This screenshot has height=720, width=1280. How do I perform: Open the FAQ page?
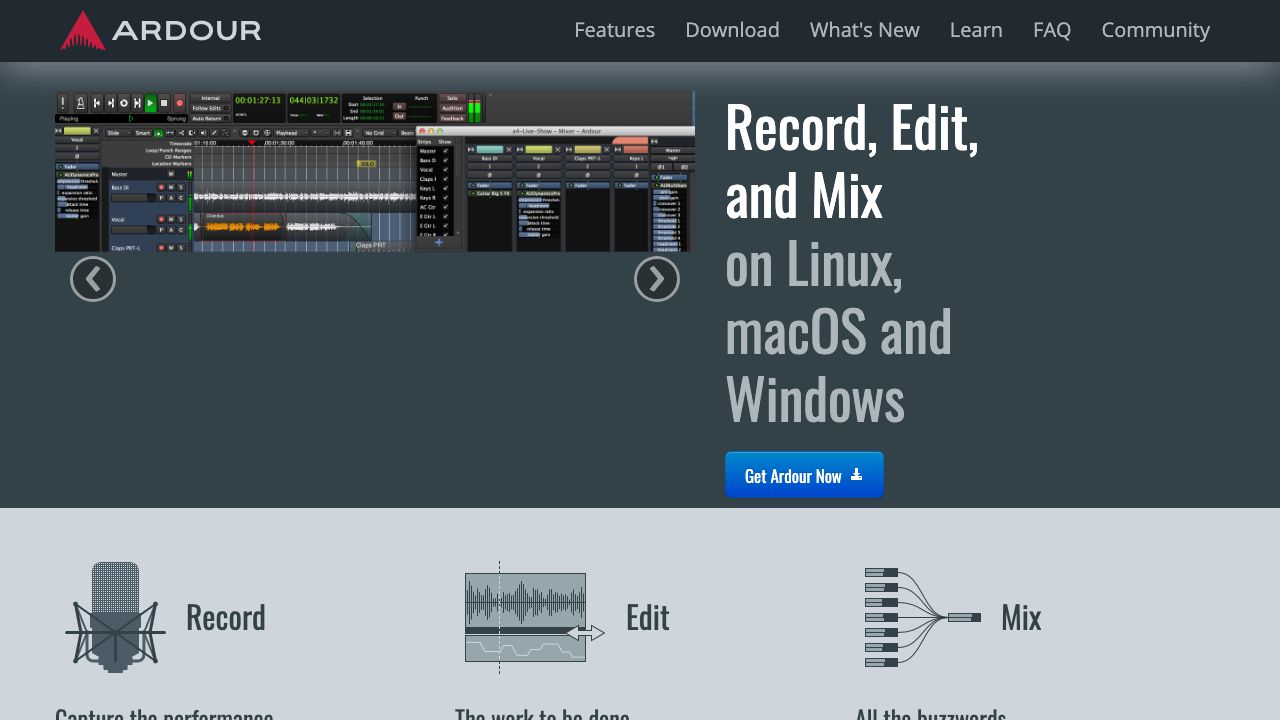[1052, 30]
